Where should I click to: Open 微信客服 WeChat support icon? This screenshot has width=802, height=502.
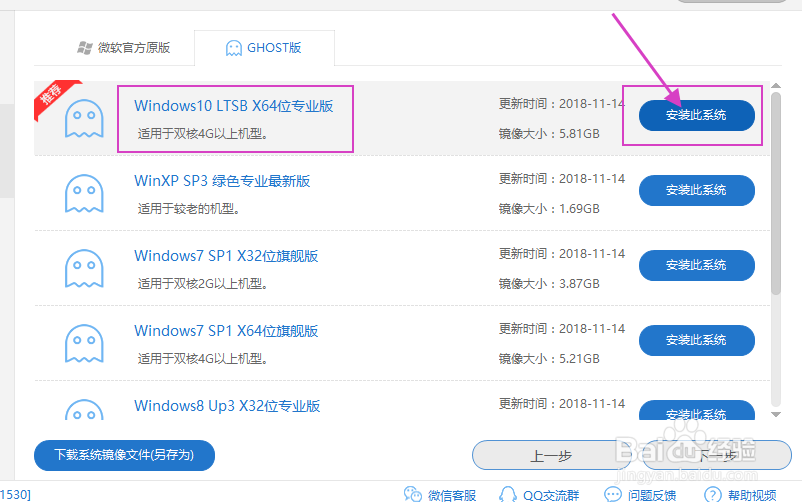[413, 494]
